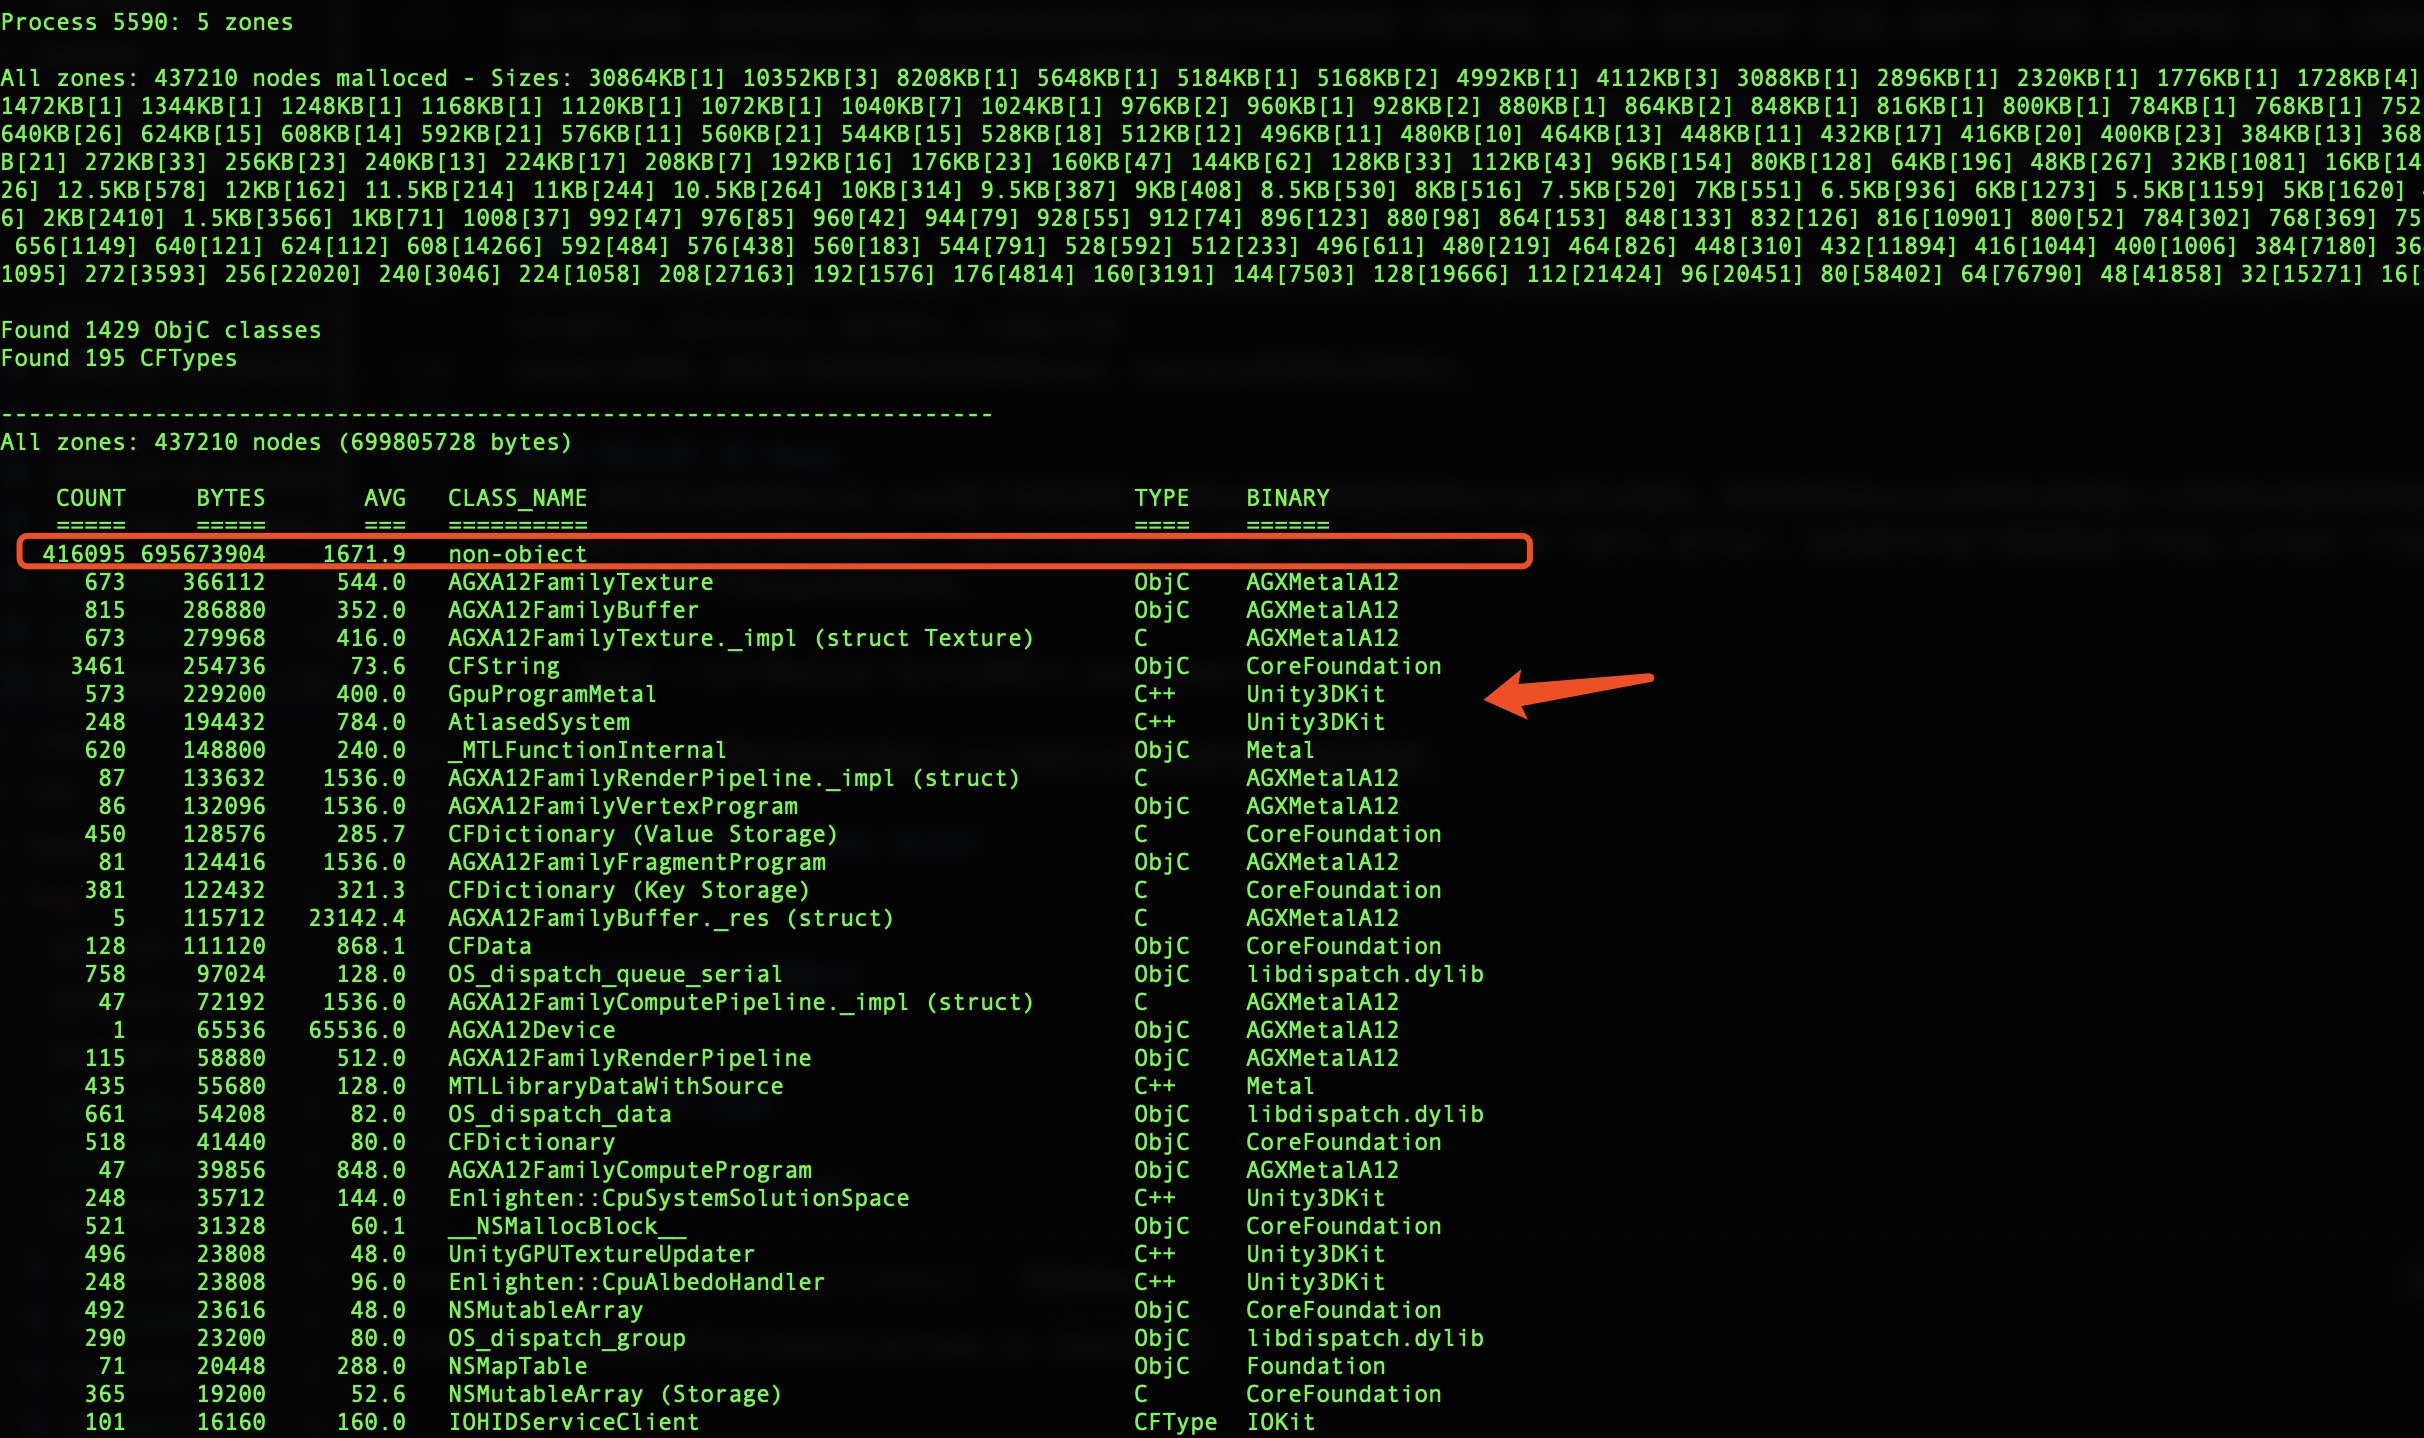
Task: Select the AtlasedSystem class name
Action: 539,722
